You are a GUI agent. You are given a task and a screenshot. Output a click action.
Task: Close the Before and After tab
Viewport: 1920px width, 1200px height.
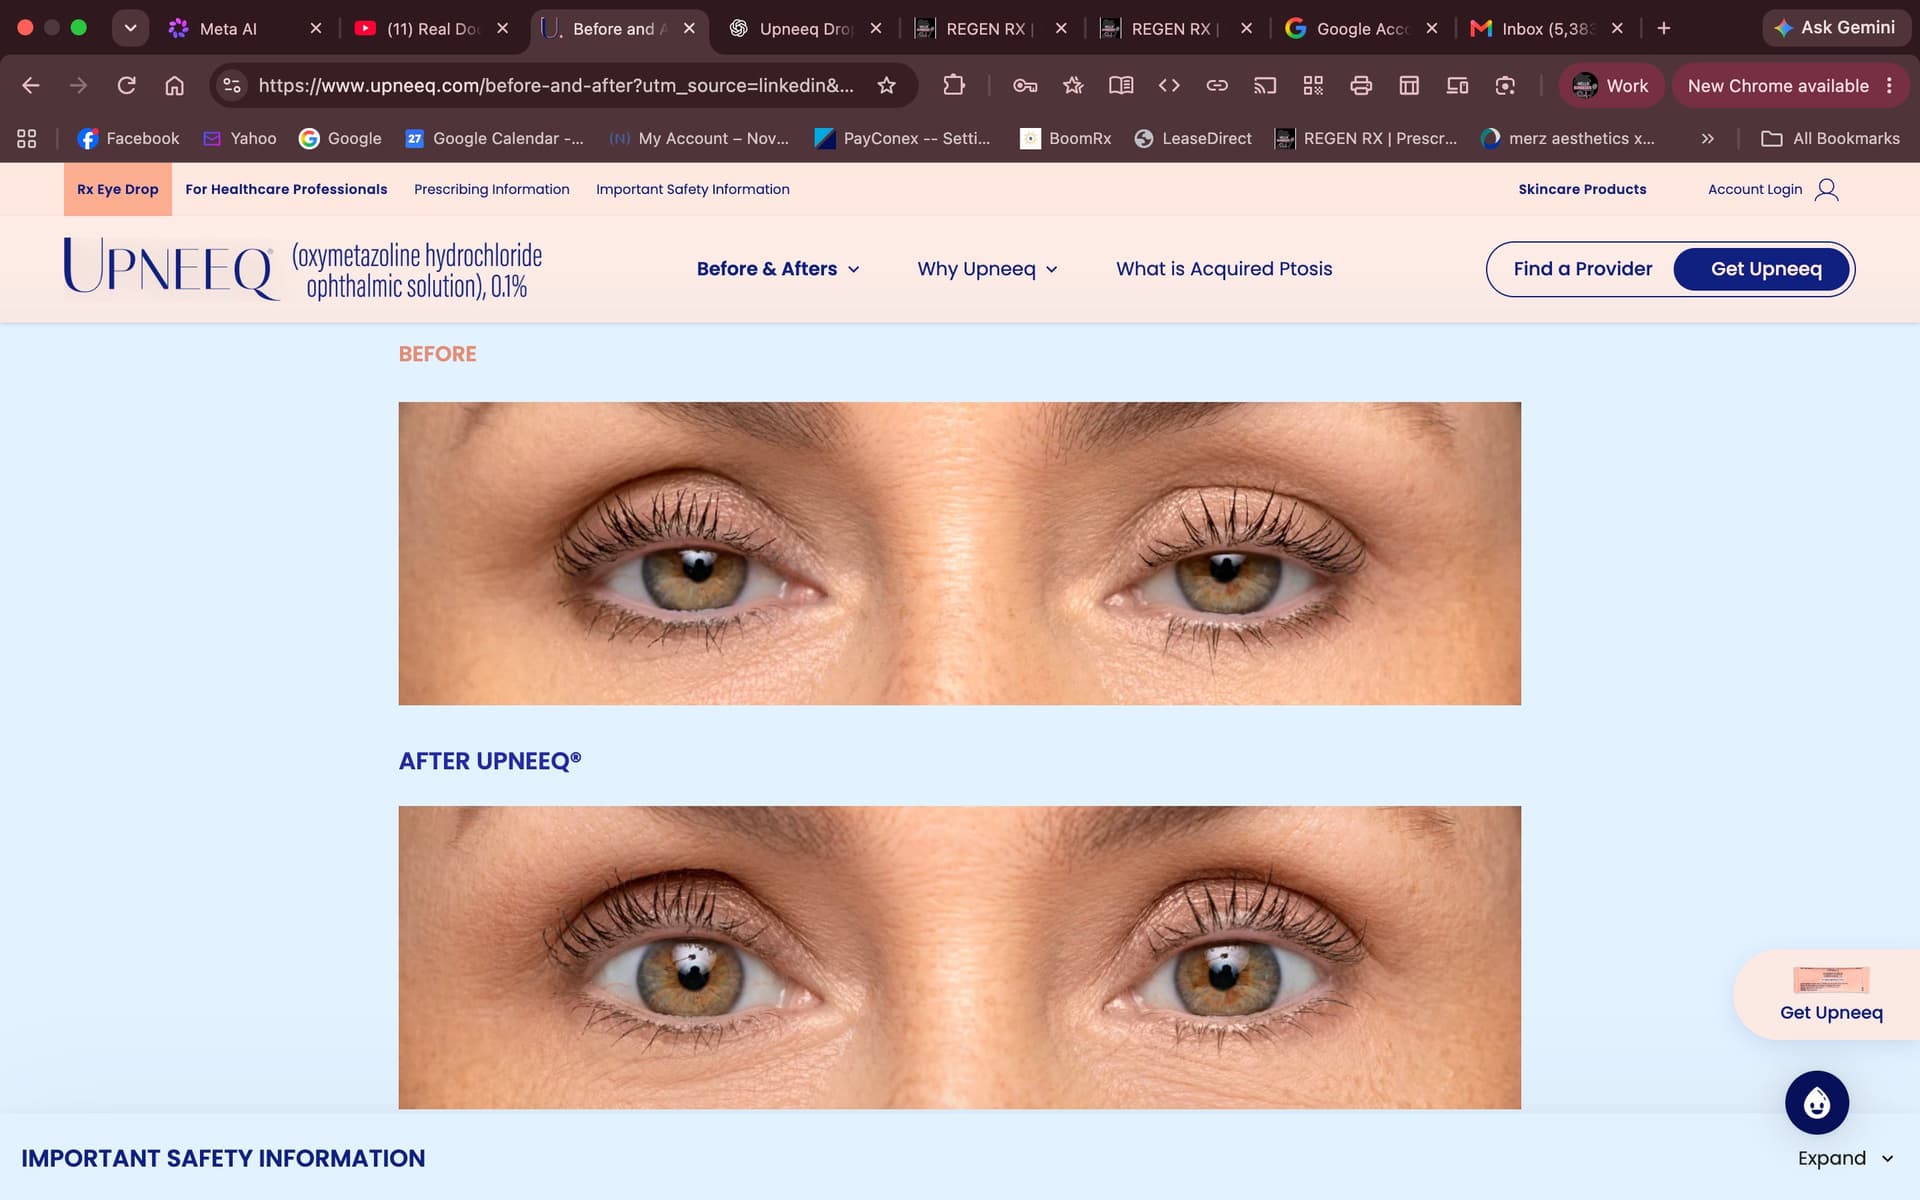(x=689, y=28)
